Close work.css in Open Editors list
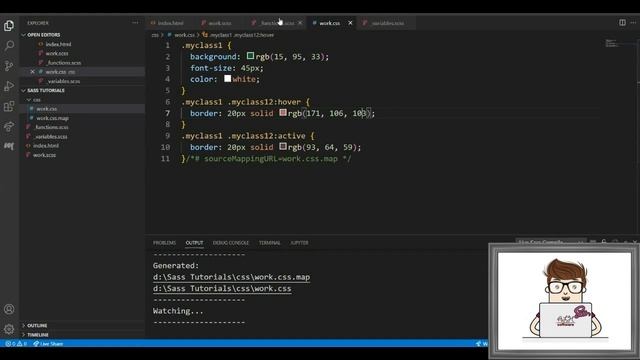 (x=33, y=72)
